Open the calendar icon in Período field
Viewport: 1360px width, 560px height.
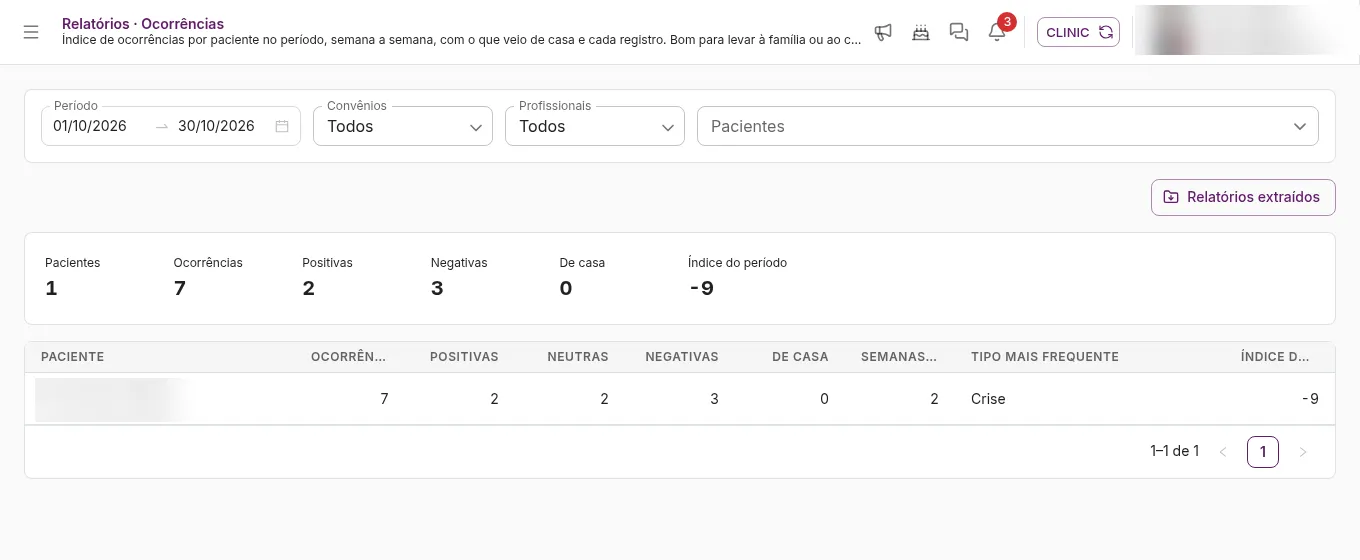pyautogui.click(x=282, y=126)
